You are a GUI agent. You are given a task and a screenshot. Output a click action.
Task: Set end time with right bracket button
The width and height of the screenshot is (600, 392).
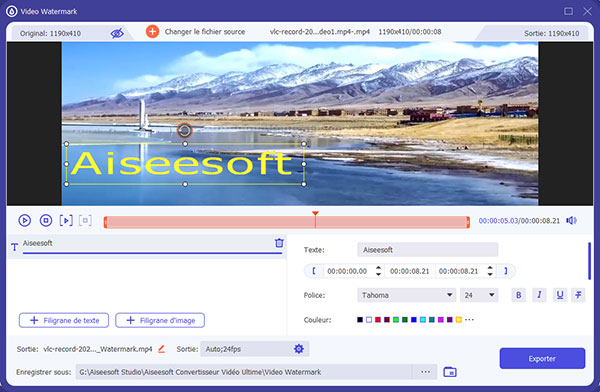point(505,271)
